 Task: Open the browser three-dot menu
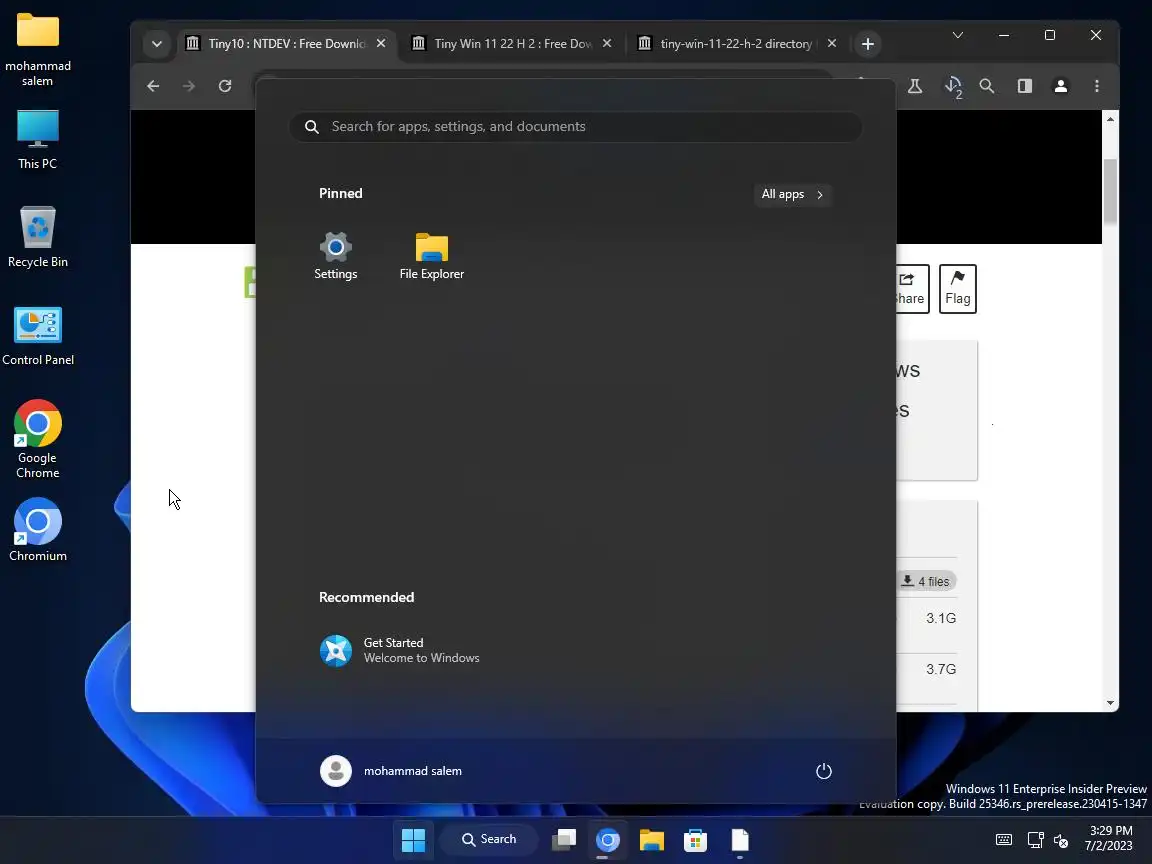[1097, 86]
